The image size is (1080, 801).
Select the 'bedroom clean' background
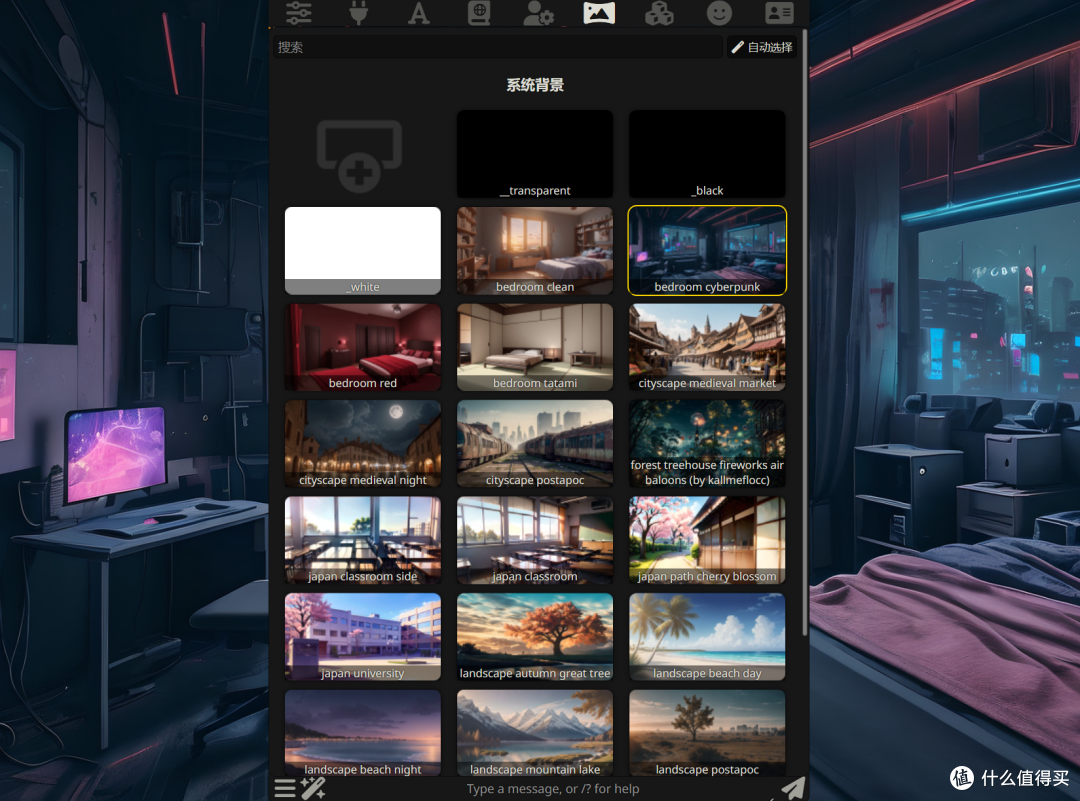point(535,250)
